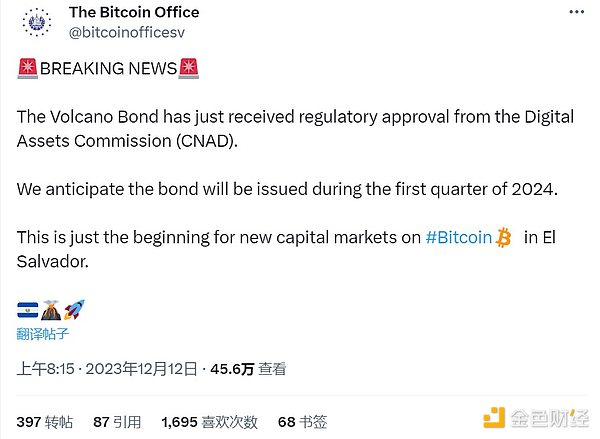Click the left siren emoji before BREAKING NEWS
The width and height of the screenshot is (600, 439).
point(27,68)
